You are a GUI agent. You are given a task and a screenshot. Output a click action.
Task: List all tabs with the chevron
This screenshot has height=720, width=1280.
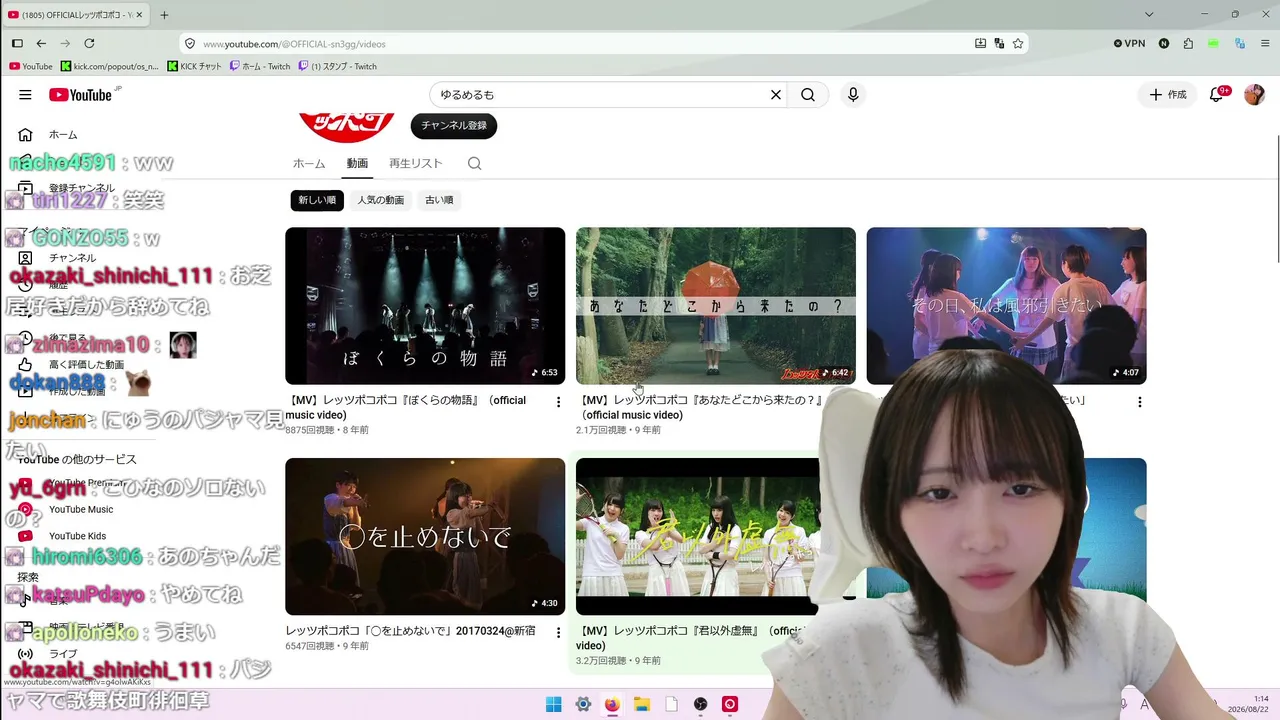pos(1149,15)
